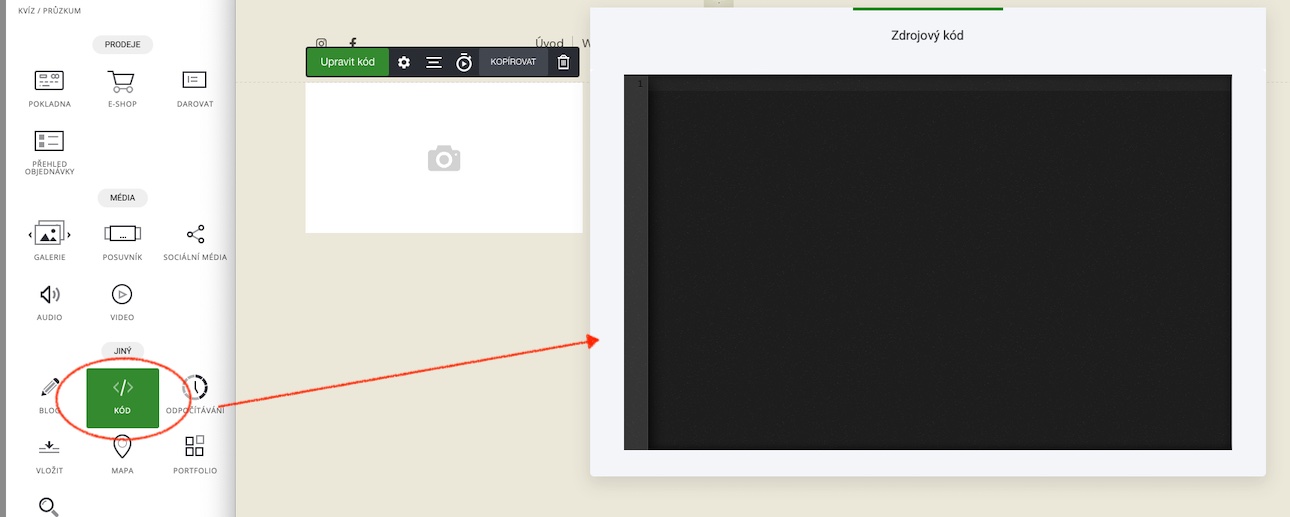
Task: Click the JINÝ category label
Action: click(122, 351)
